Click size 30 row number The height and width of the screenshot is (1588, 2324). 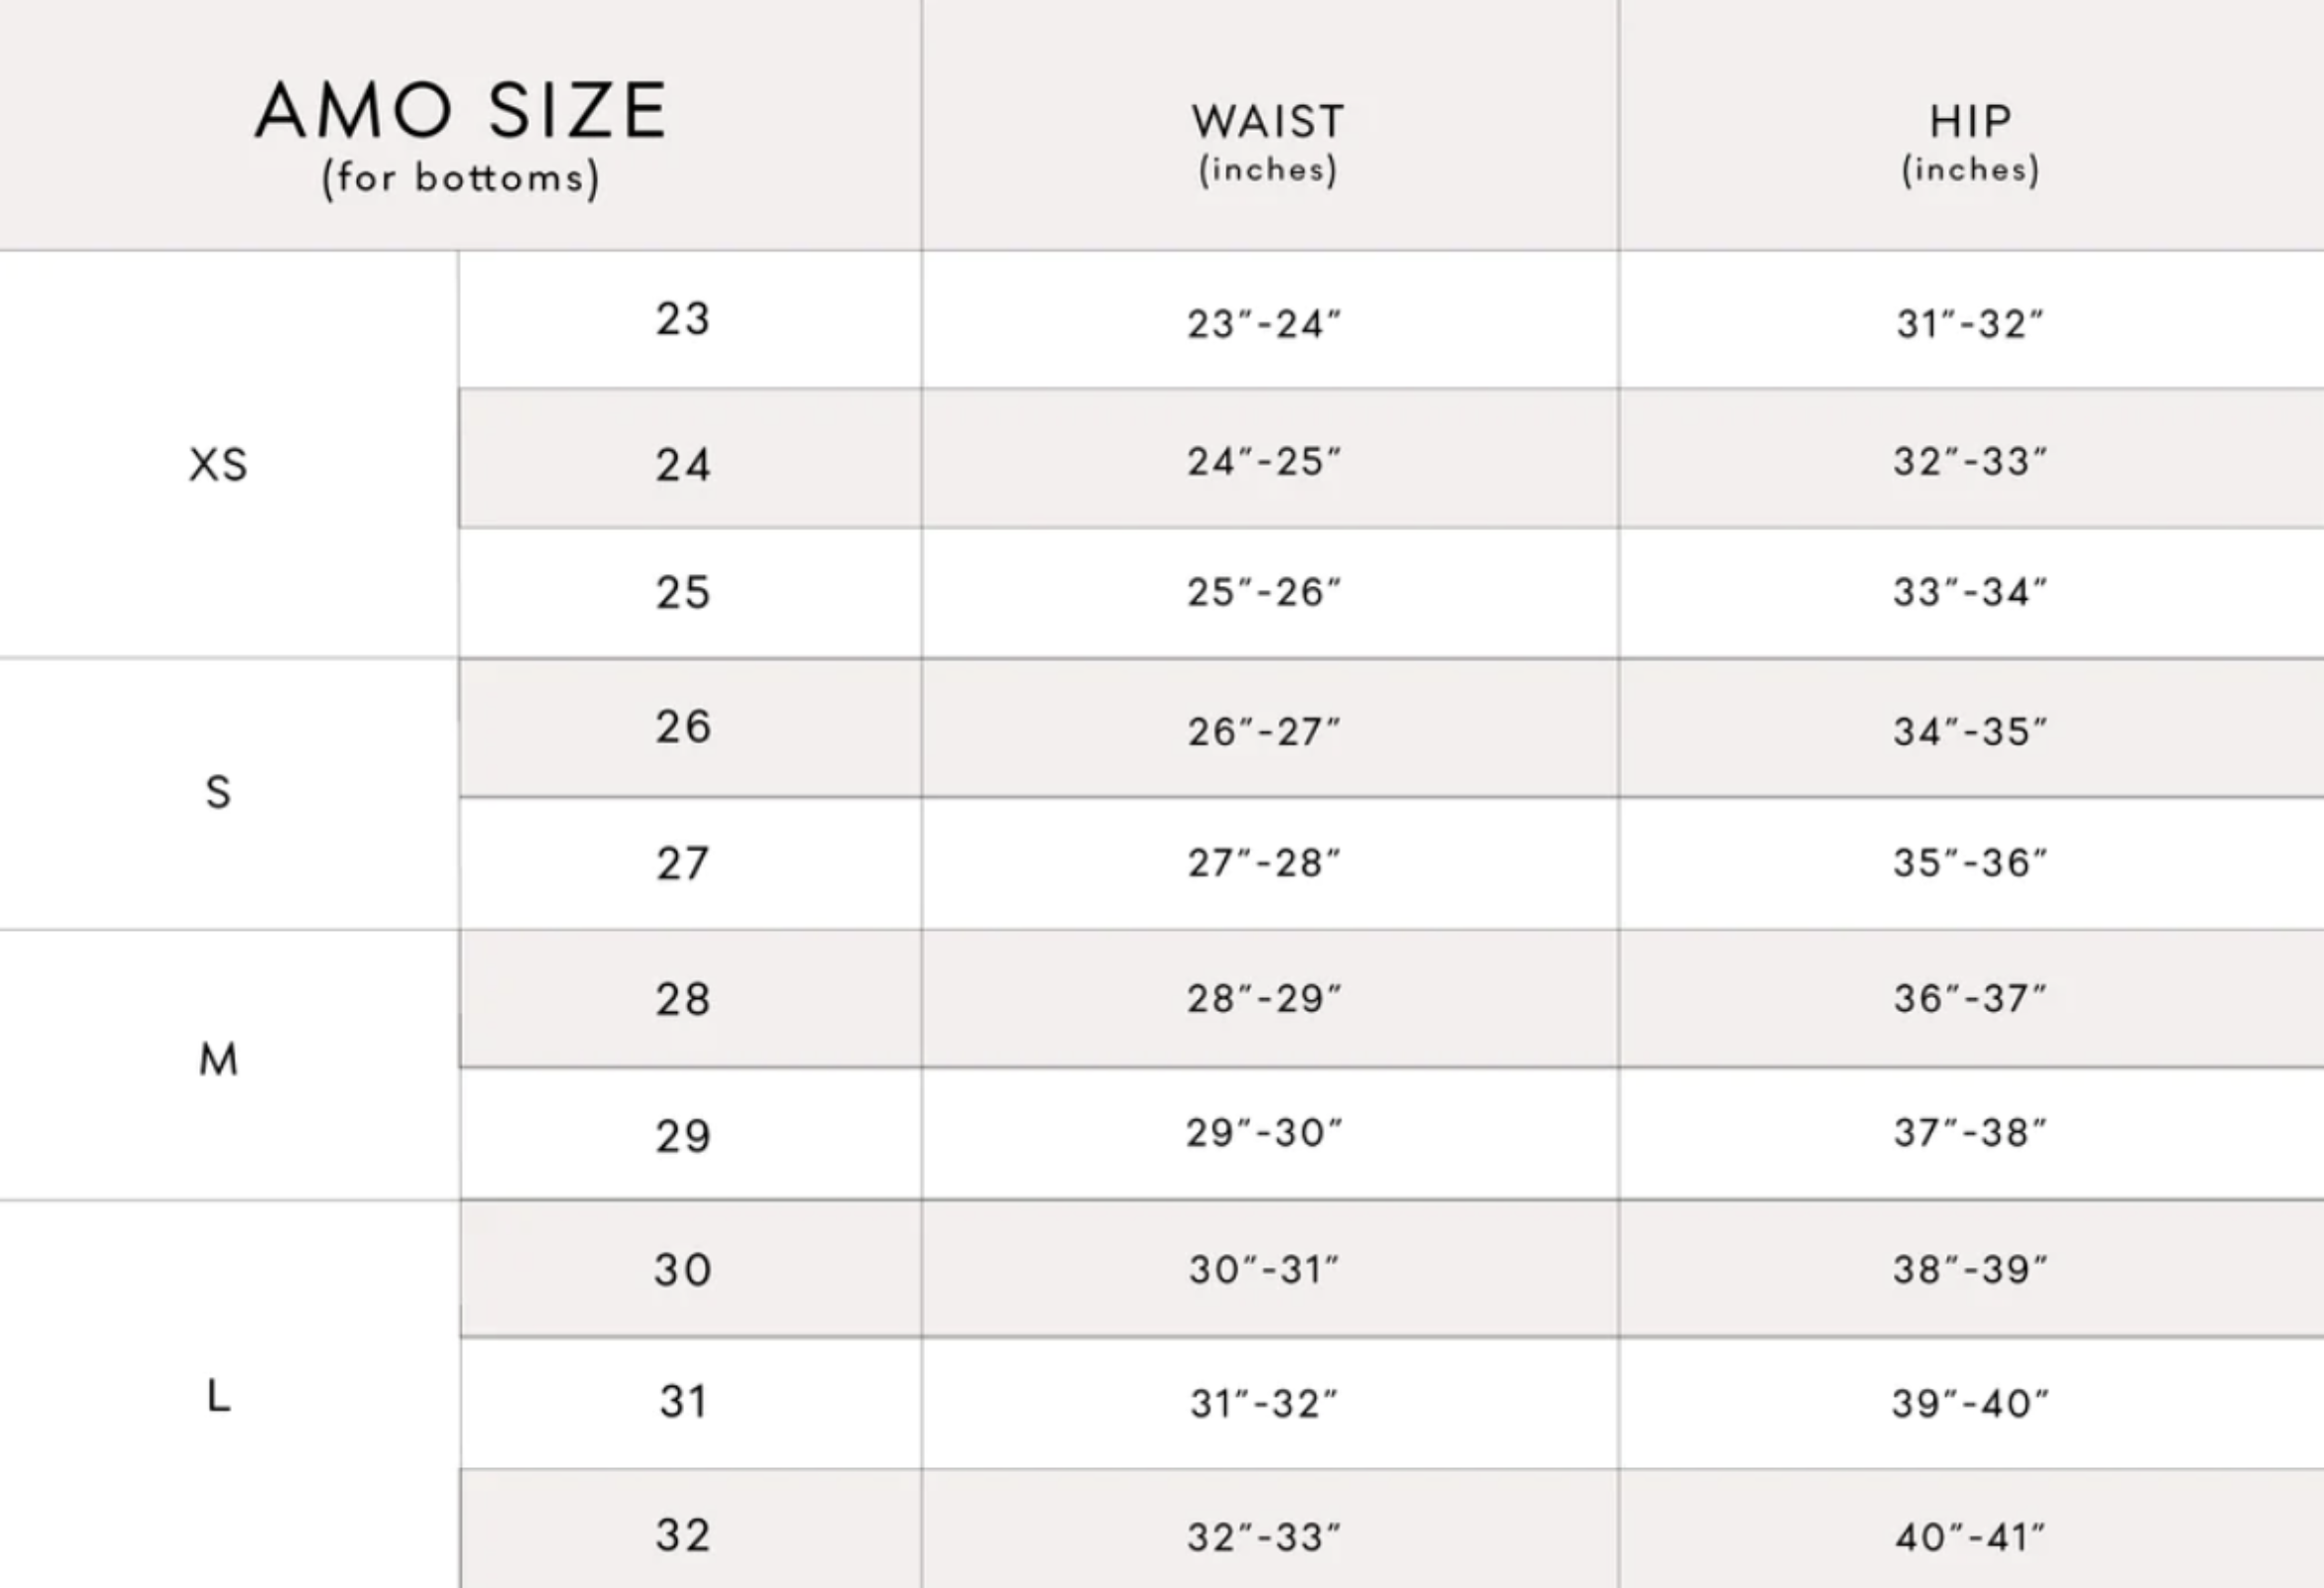point(683,1270)
